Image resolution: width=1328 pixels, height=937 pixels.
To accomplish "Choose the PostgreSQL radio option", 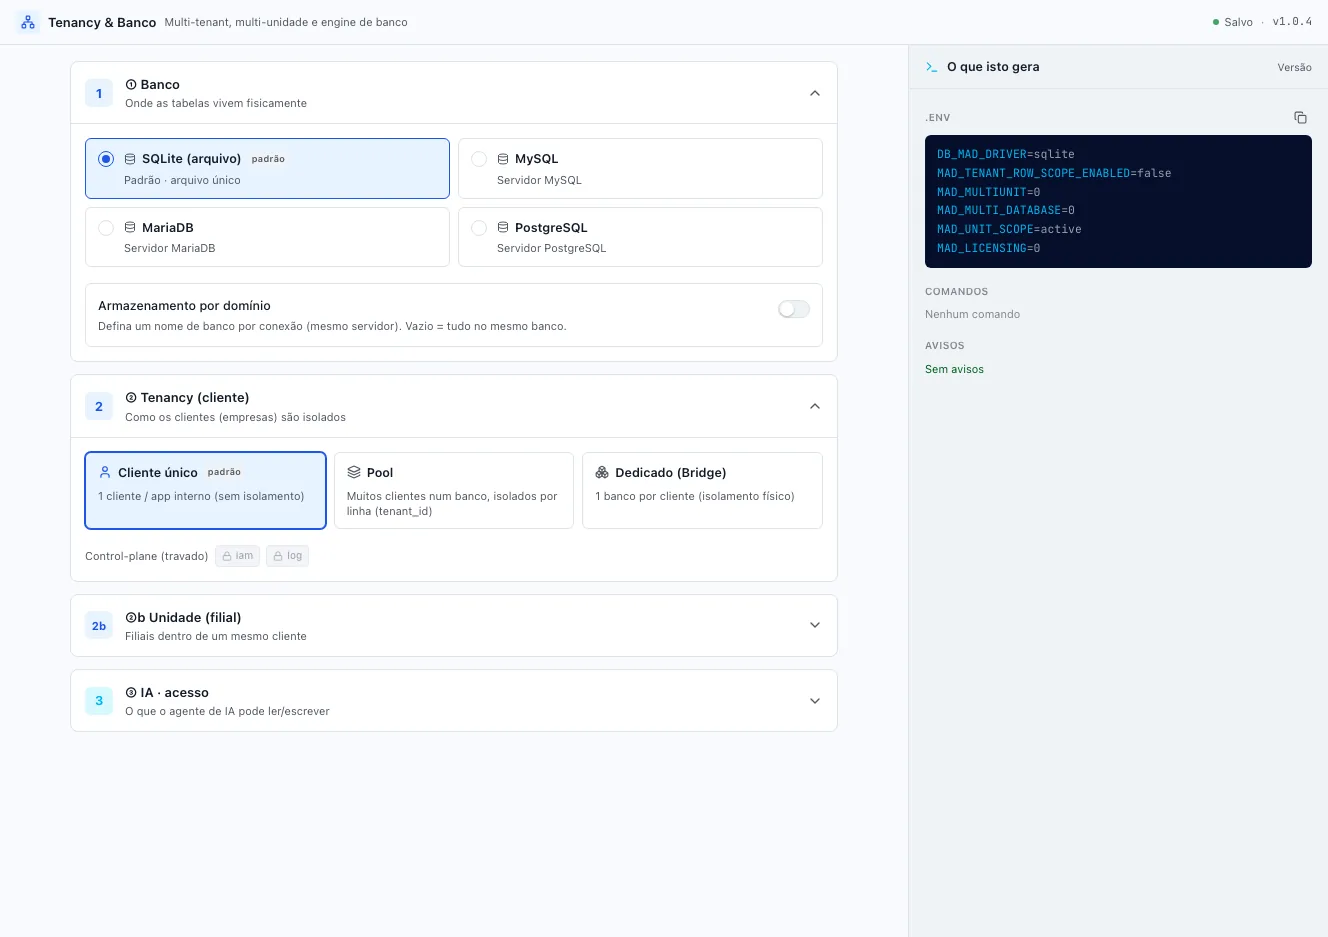I will click(479, 228).
